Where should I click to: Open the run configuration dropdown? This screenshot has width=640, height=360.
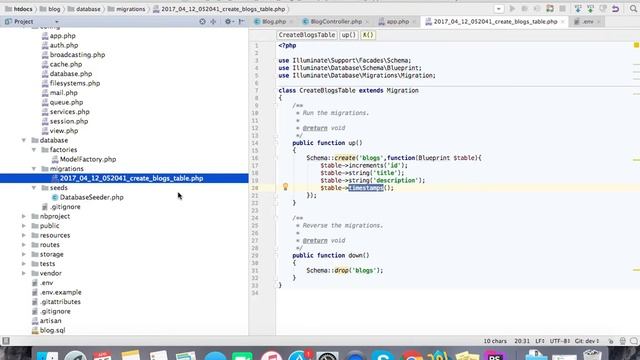click(x=499, y=9)
